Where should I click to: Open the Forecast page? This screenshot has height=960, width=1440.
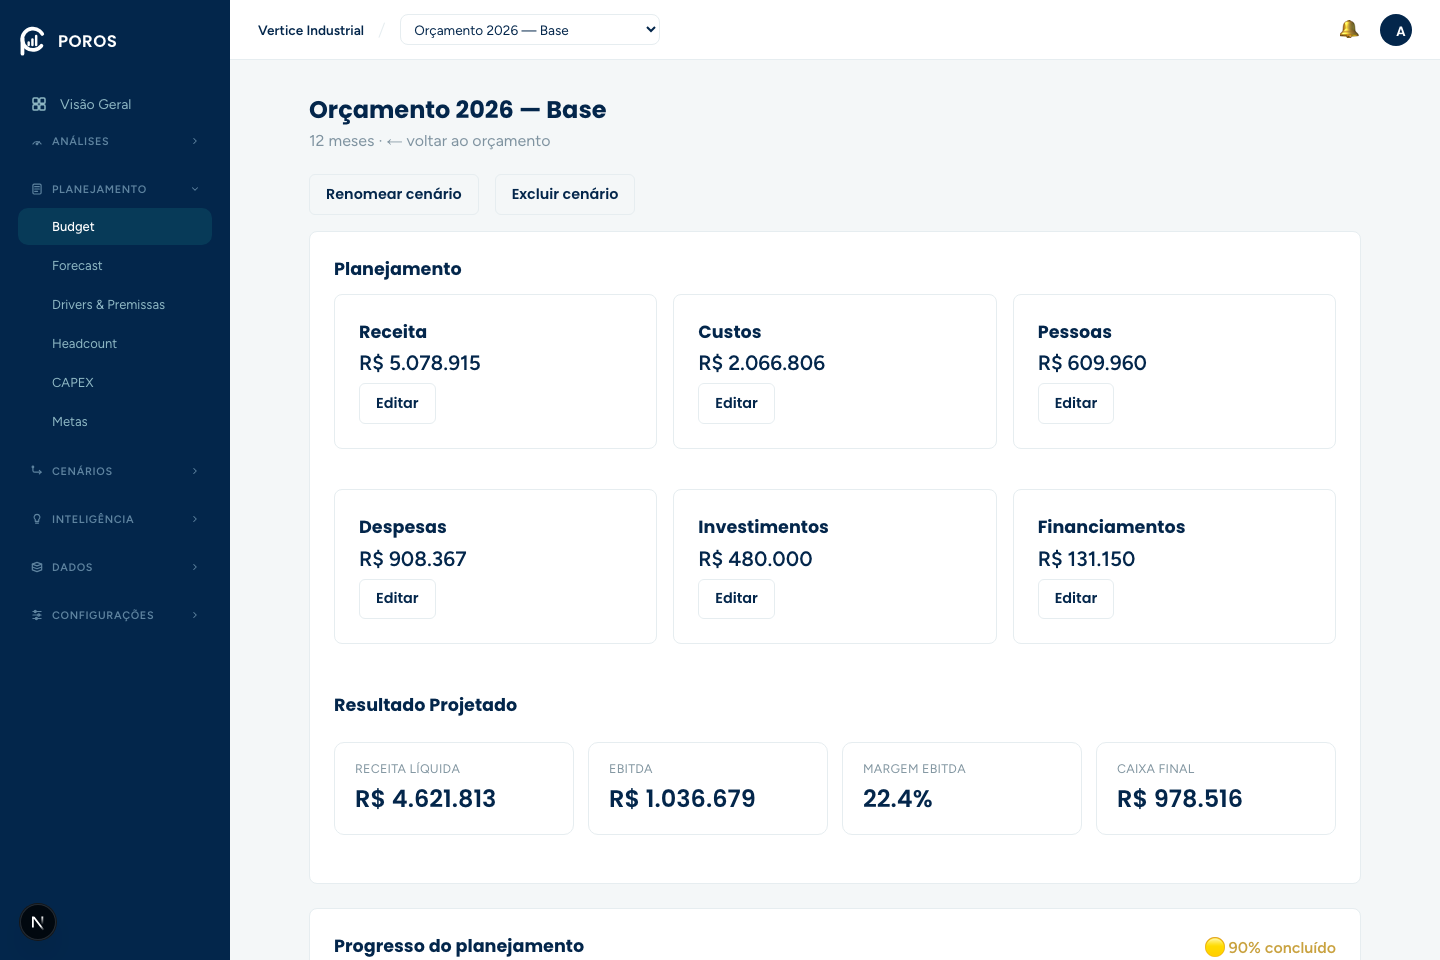pos(115,266)
